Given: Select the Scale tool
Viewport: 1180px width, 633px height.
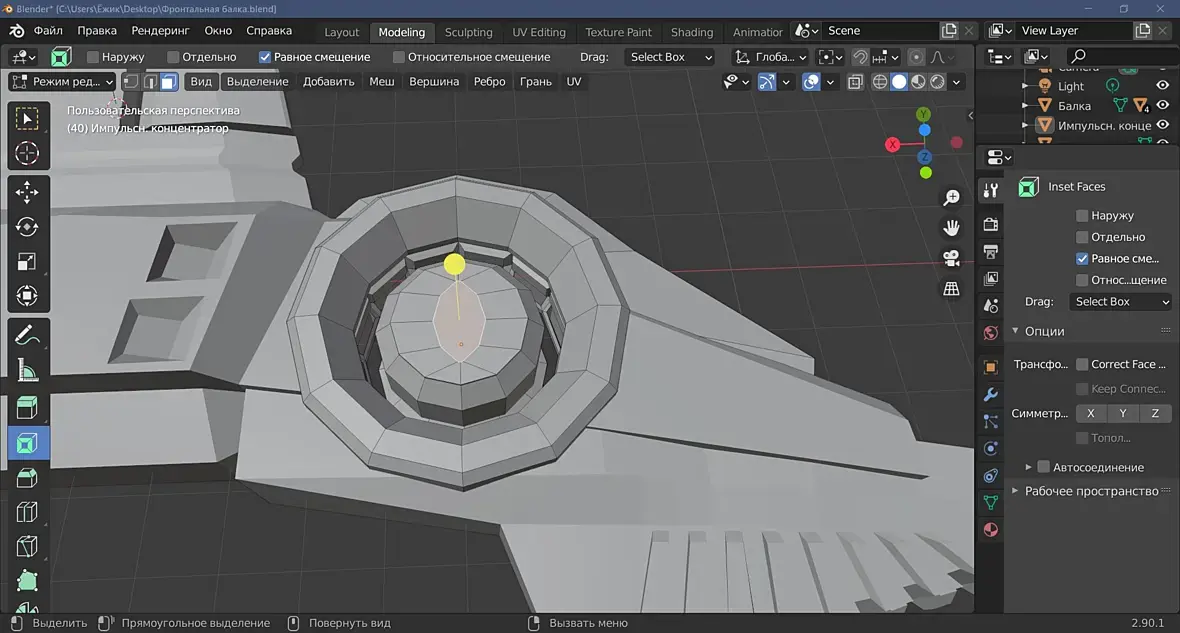Looking at the screenshot, I should coord(27,262).
